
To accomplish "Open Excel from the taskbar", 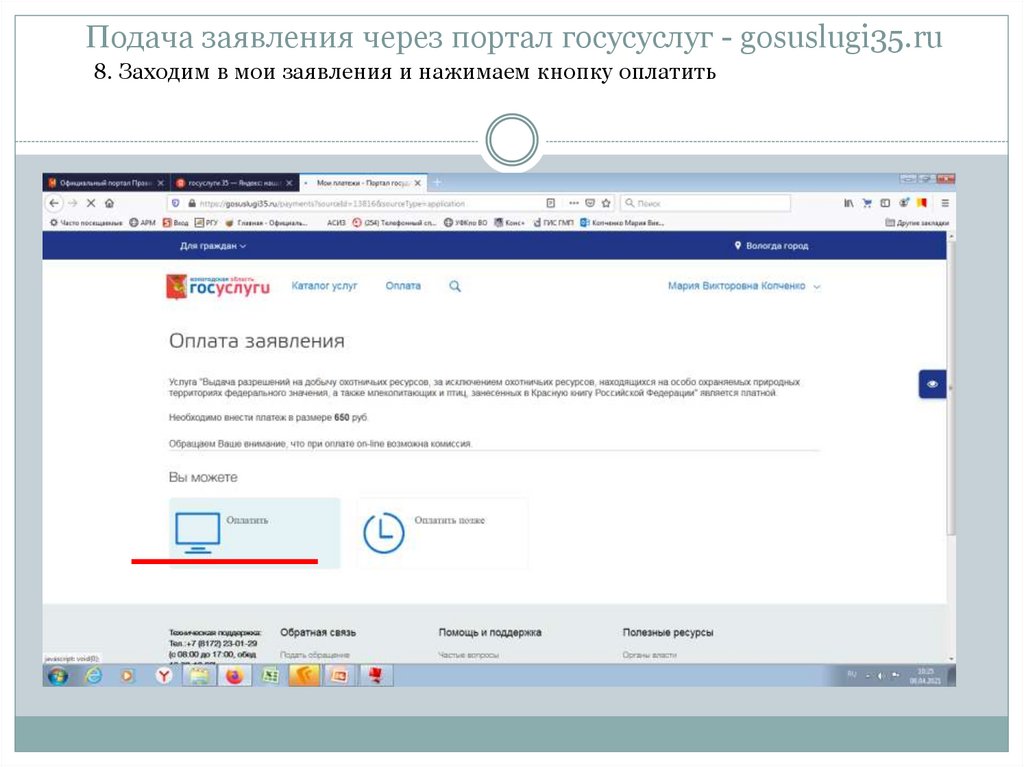I will tap(269, 676).
